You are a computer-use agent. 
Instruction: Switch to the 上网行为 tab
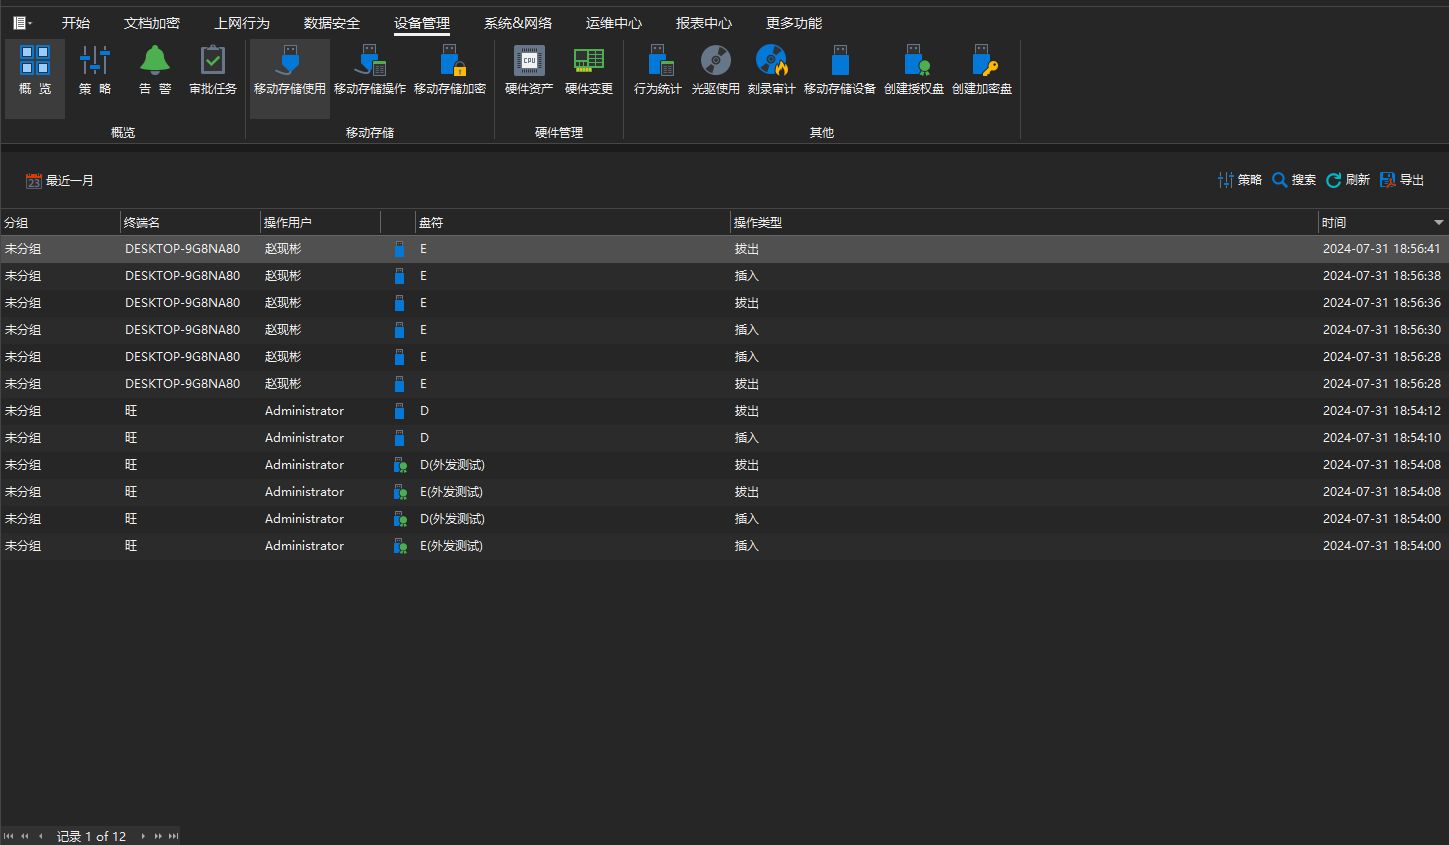(242, 23)
